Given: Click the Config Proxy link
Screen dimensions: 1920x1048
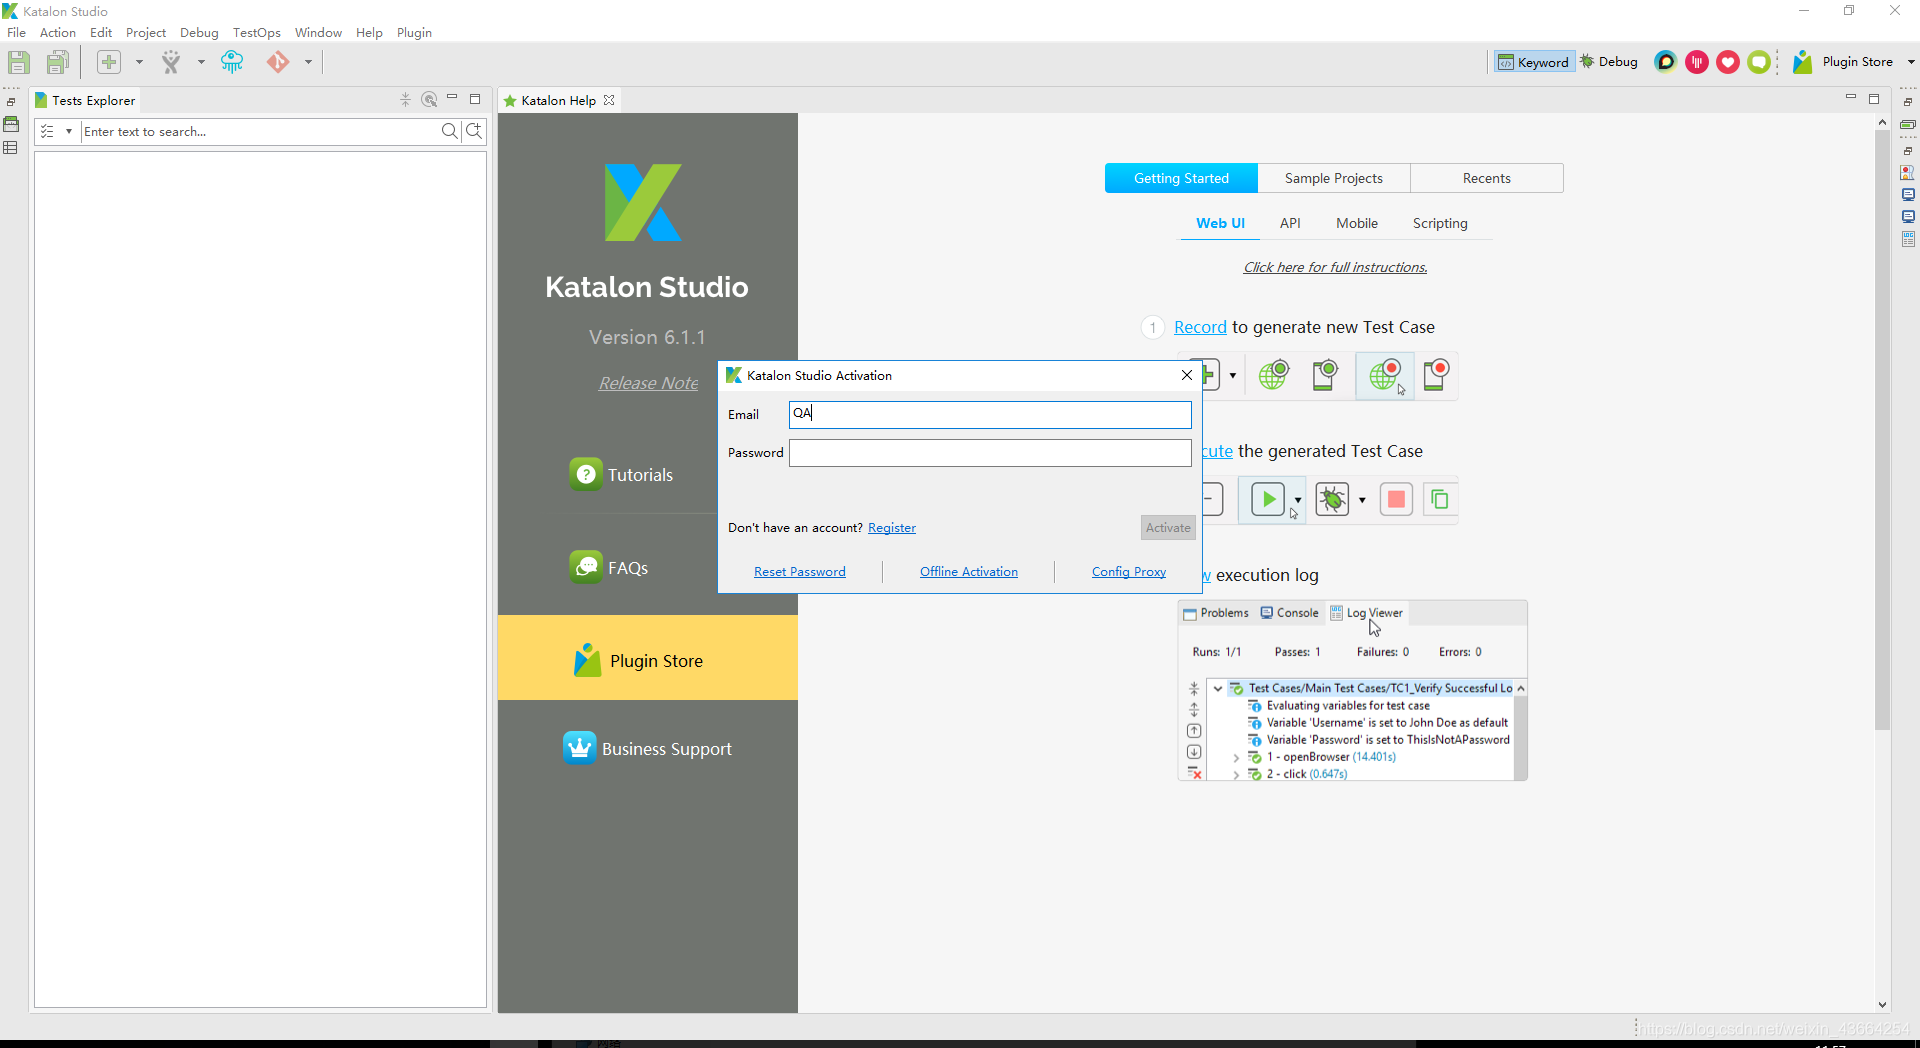Looking at the screenshot, I should (1129, 572).
